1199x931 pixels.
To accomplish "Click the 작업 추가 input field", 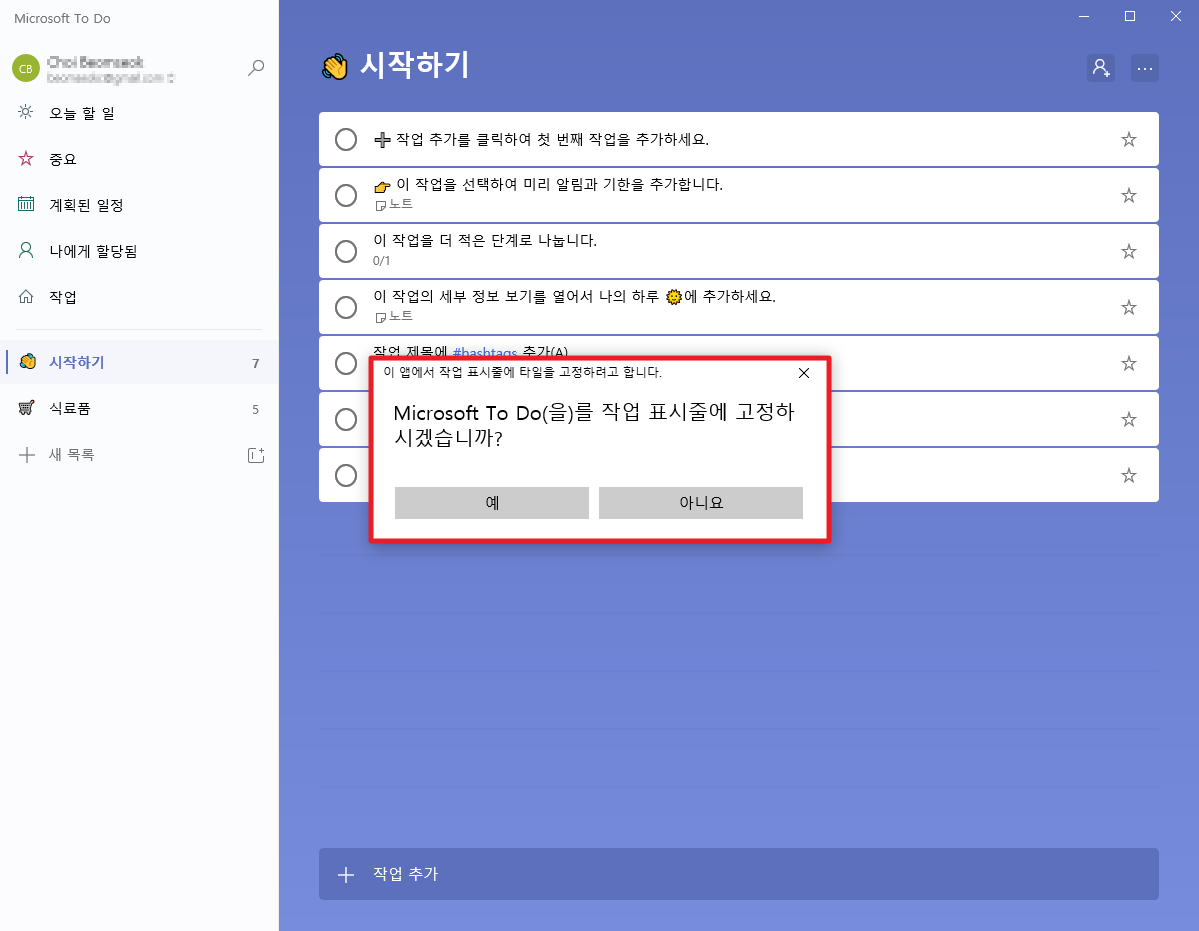I will 739,874.
